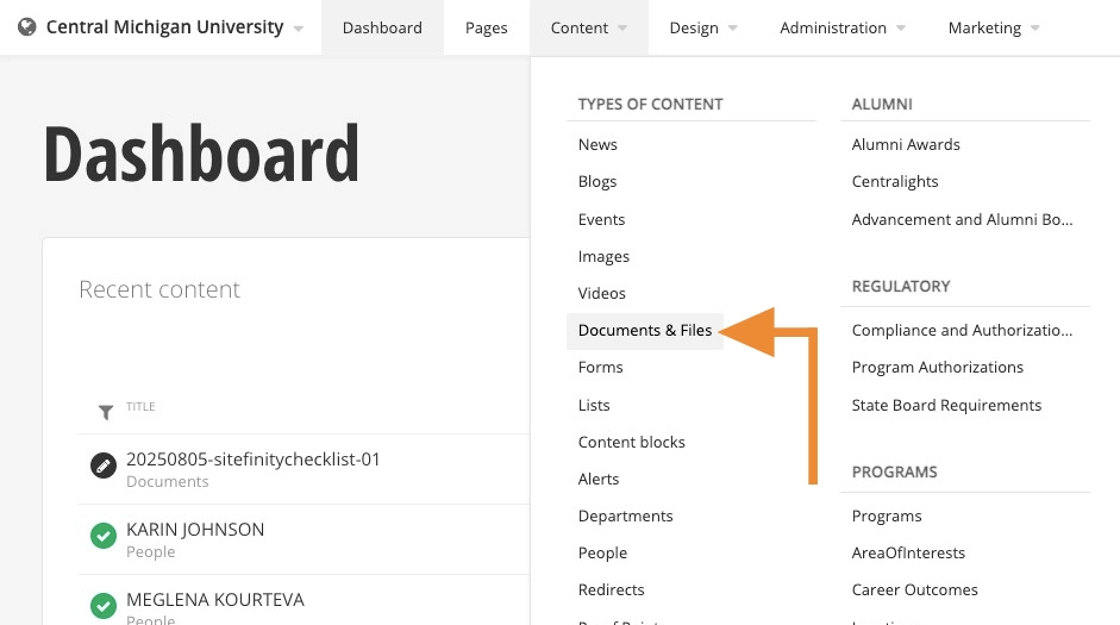Expand the Marketing menu arrow
Viewport: 1120px width, 625px height.
click(1035, 29)
